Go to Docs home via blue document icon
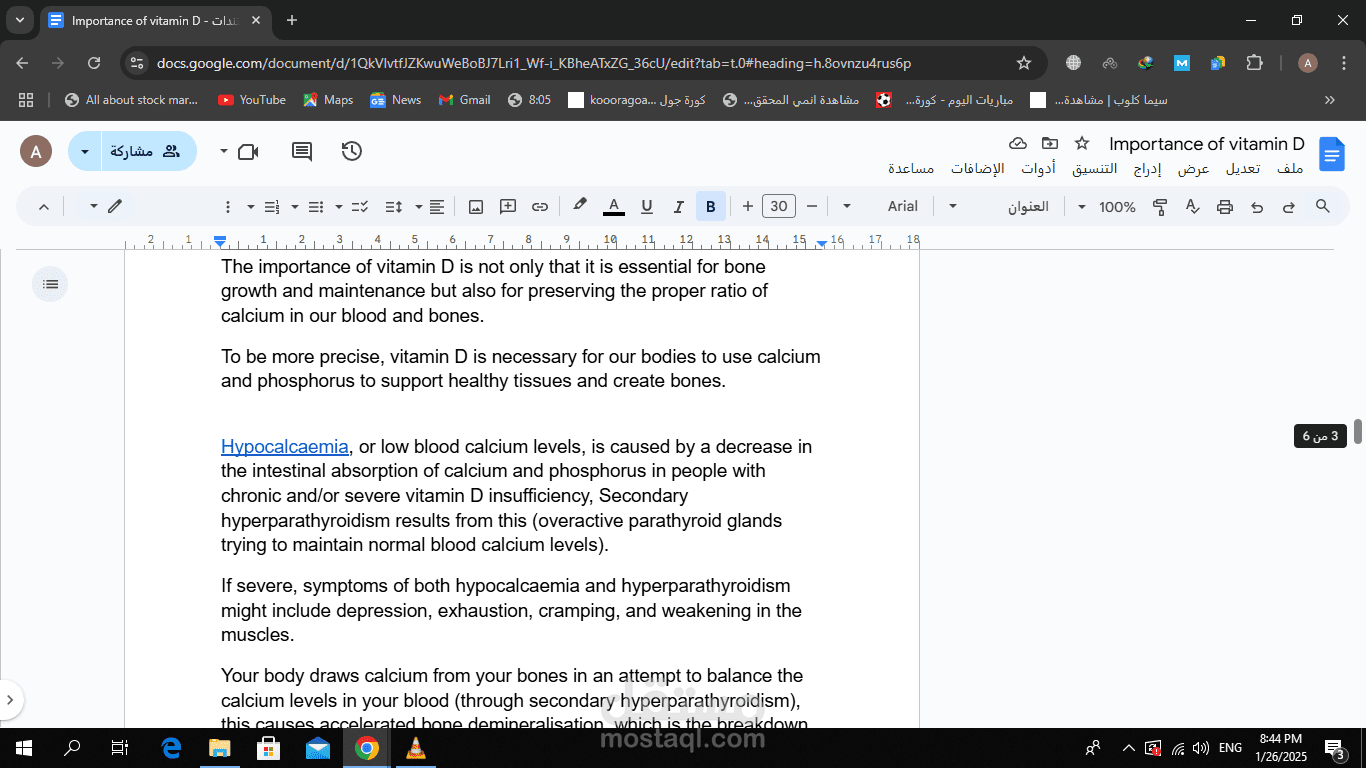The height and width of the screenshot is (768, 1366). [x=1332, y=154]
